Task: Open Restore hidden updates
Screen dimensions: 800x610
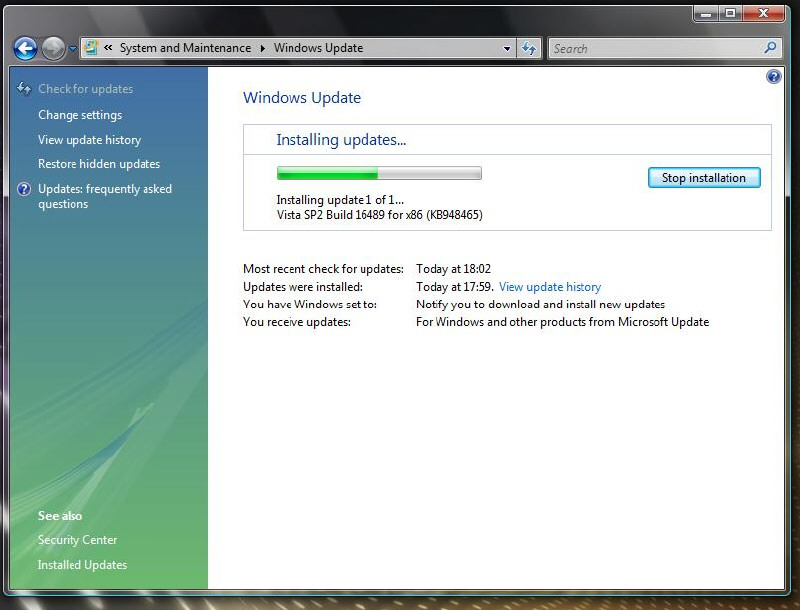Action: point(99,164)
